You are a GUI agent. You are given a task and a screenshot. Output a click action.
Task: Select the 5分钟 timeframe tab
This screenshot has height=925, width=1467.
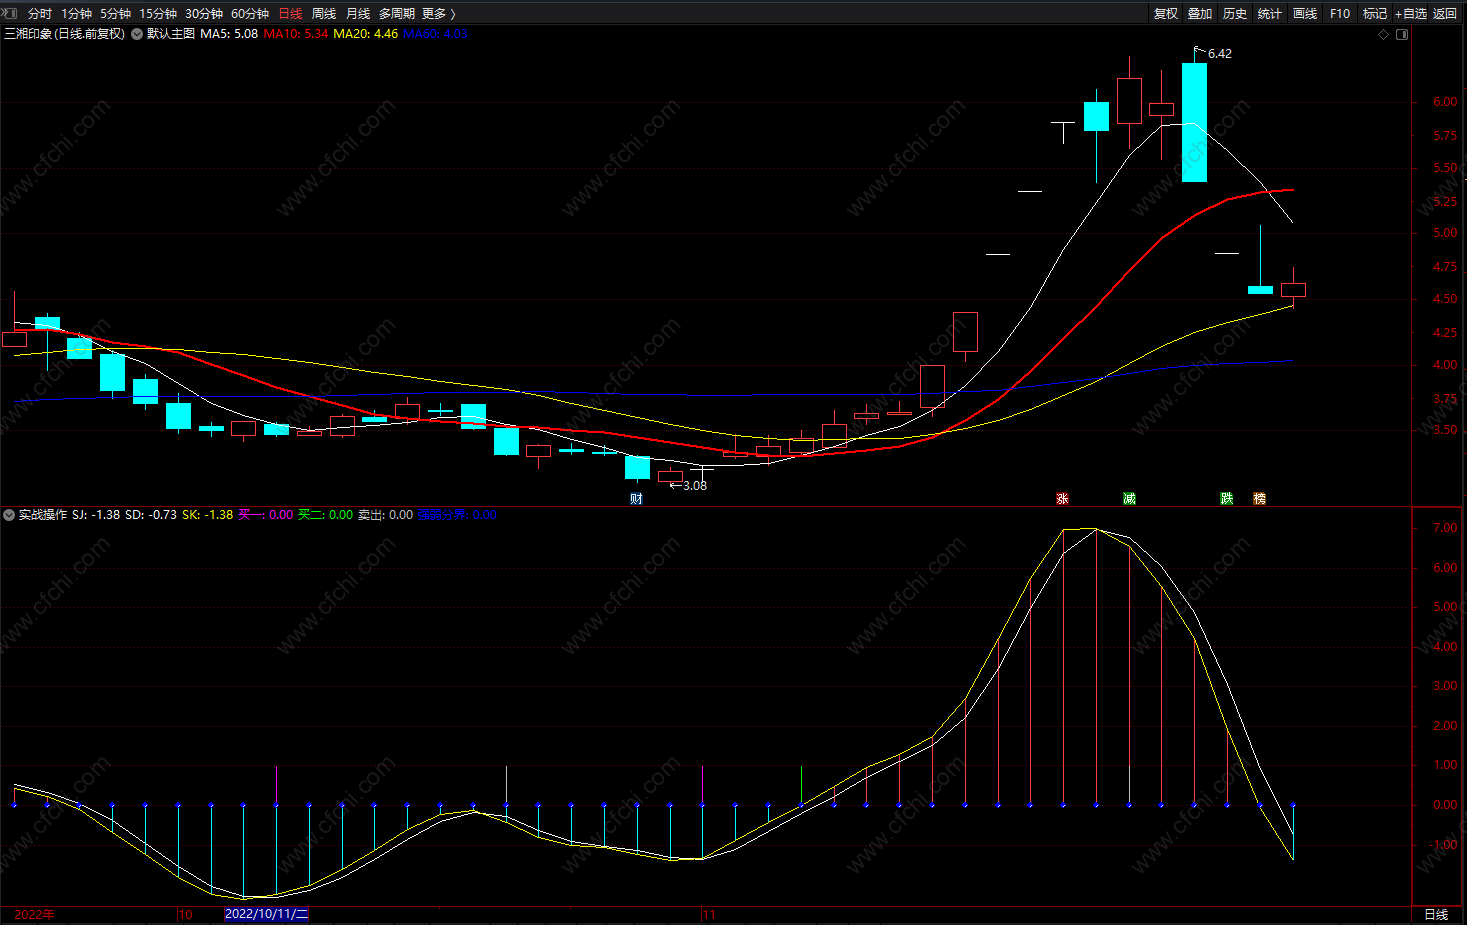(x=115, y=13)
